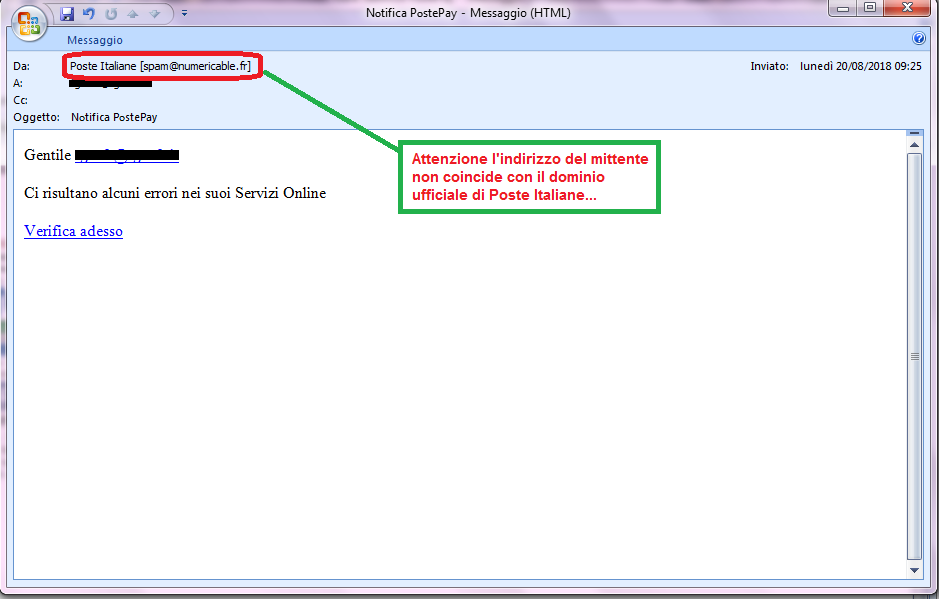Click the vertical scrollbar thumb in the message
Viewport: 939px width, 599px height.
[x=914, y=356]
